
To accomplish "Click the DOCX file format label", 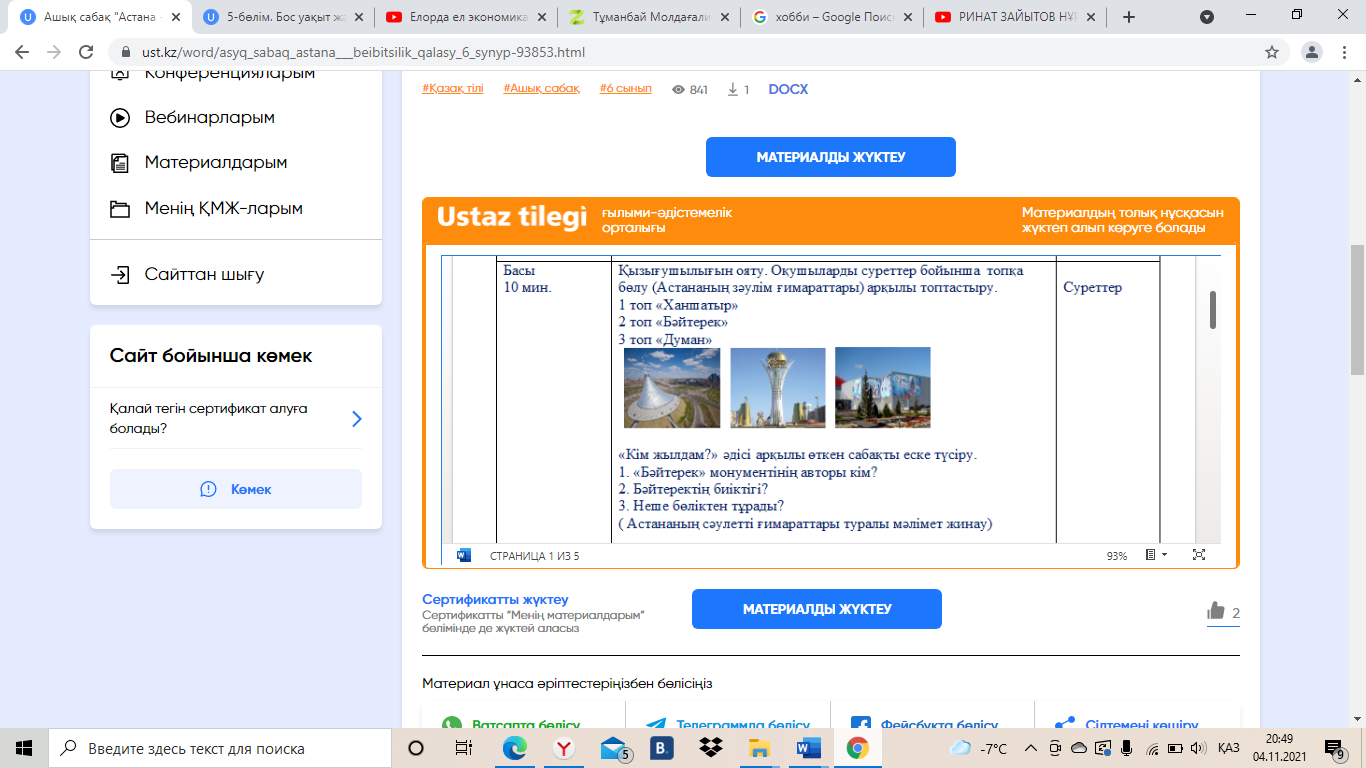I will point(788,89).
